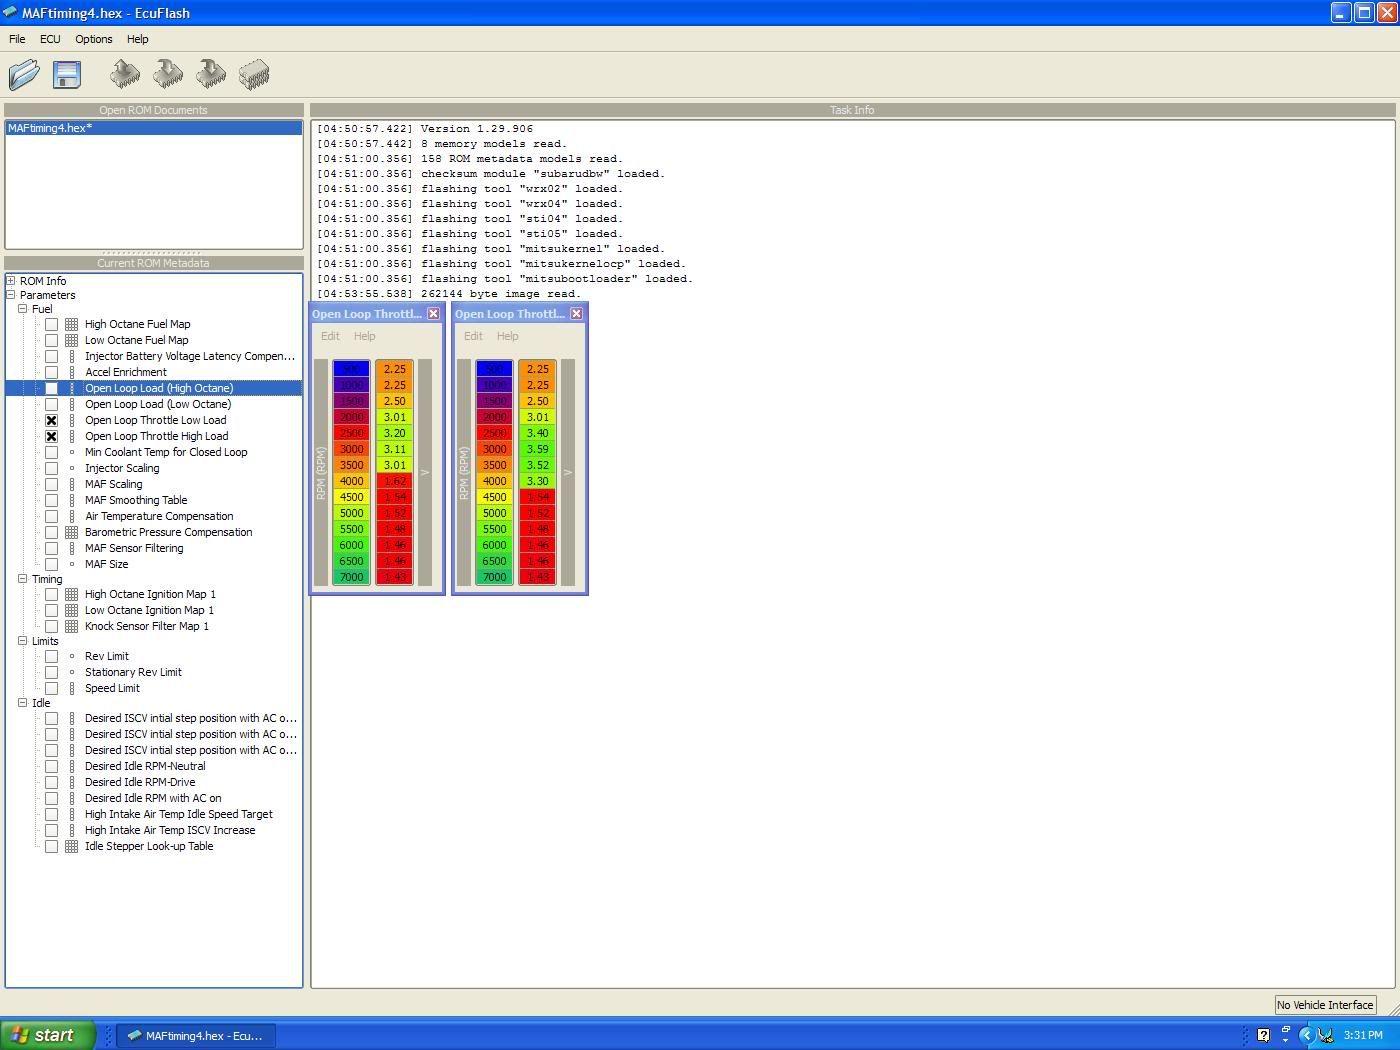
Task: Open the ECU menu
Action: click(50, 39)
